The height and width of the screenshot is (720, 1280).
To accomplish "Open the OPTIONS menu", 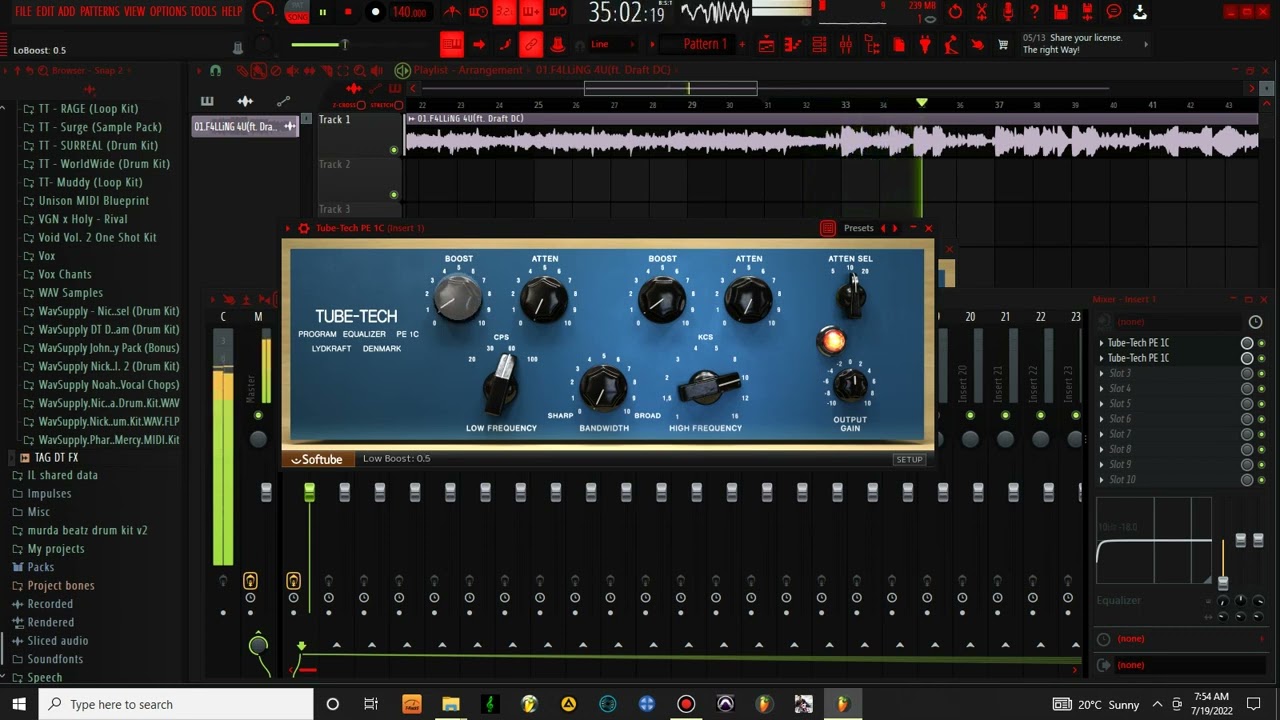I will pyautogui.click(x=168, y=11).
